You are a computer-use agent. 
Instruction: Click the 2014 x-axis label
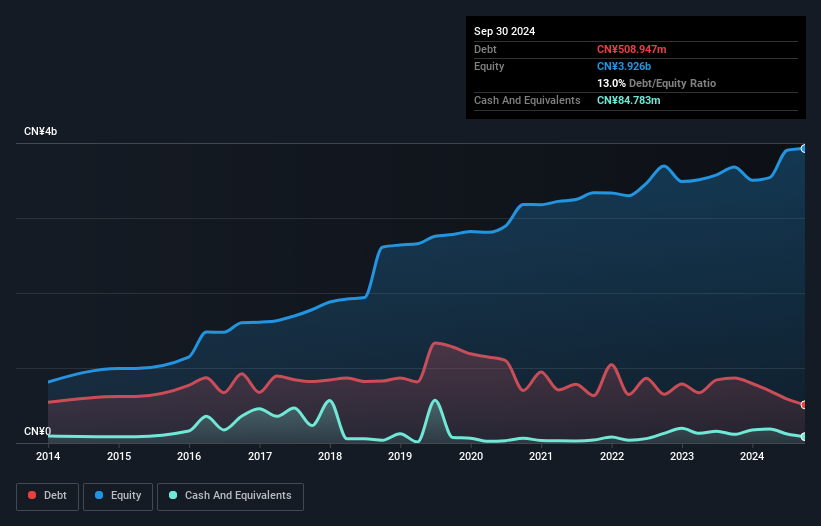coord(48,456)
